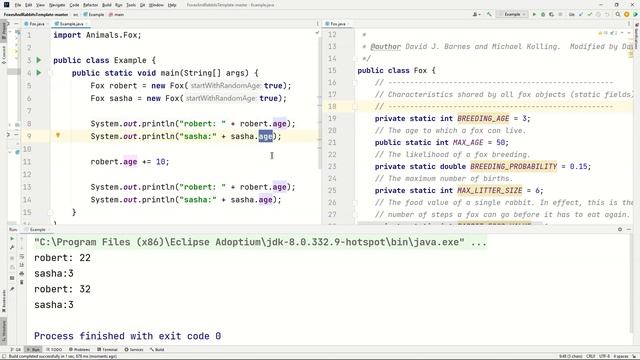Click the BREEDING_AGE field in Fox.java
Viewport: 640px width, 360px height.
click(x=483, y=118)
